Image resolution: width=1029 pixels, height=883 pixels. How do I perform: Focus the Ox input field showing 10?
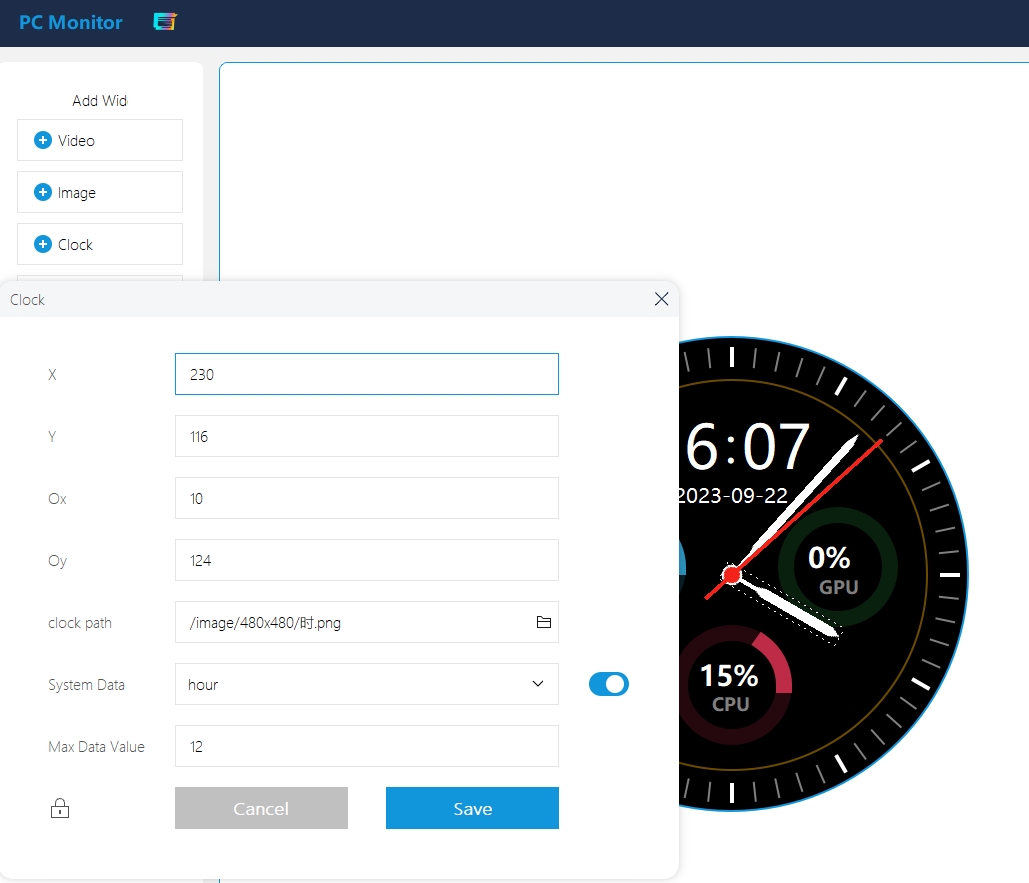click(x=366, y=498)
